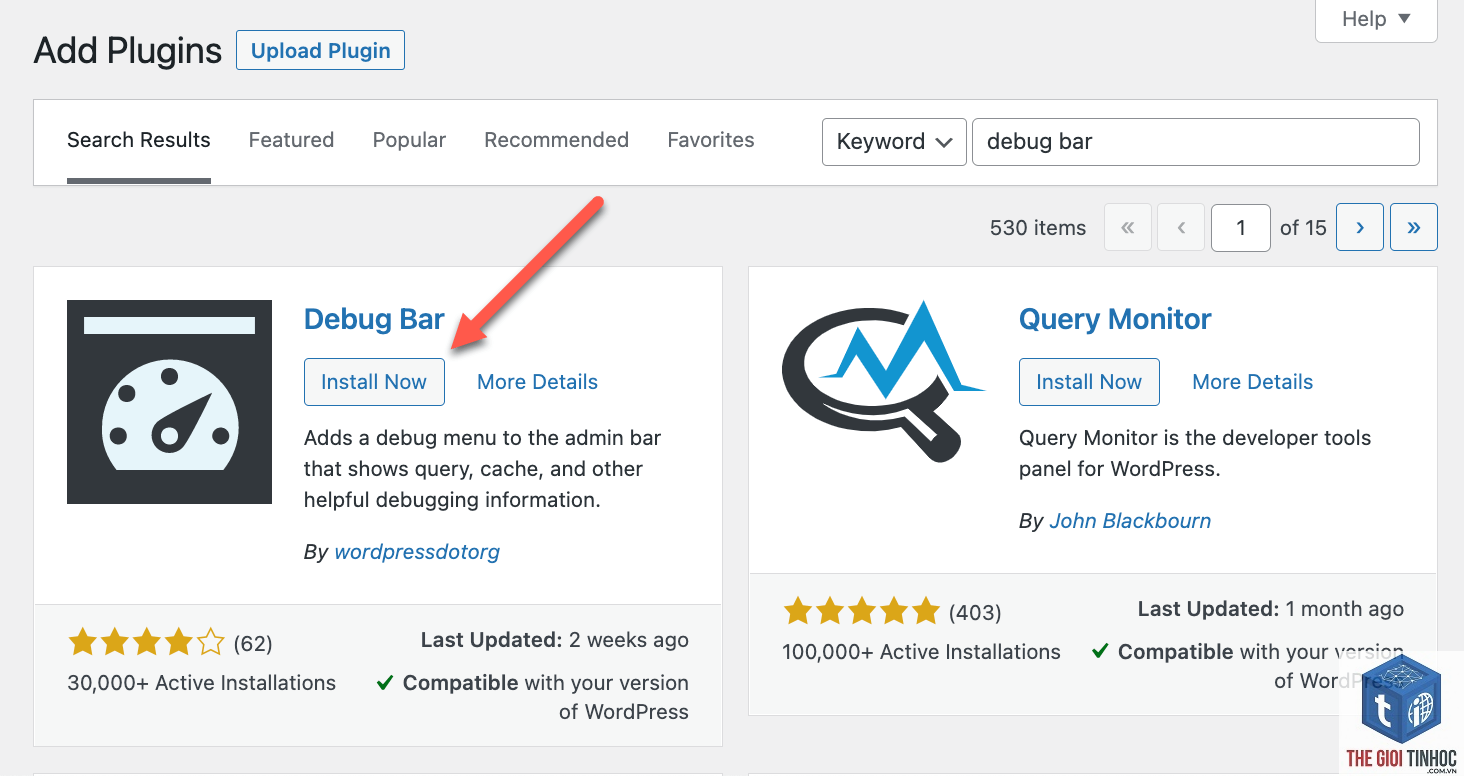Open the Recommended plugins tab

556,140
